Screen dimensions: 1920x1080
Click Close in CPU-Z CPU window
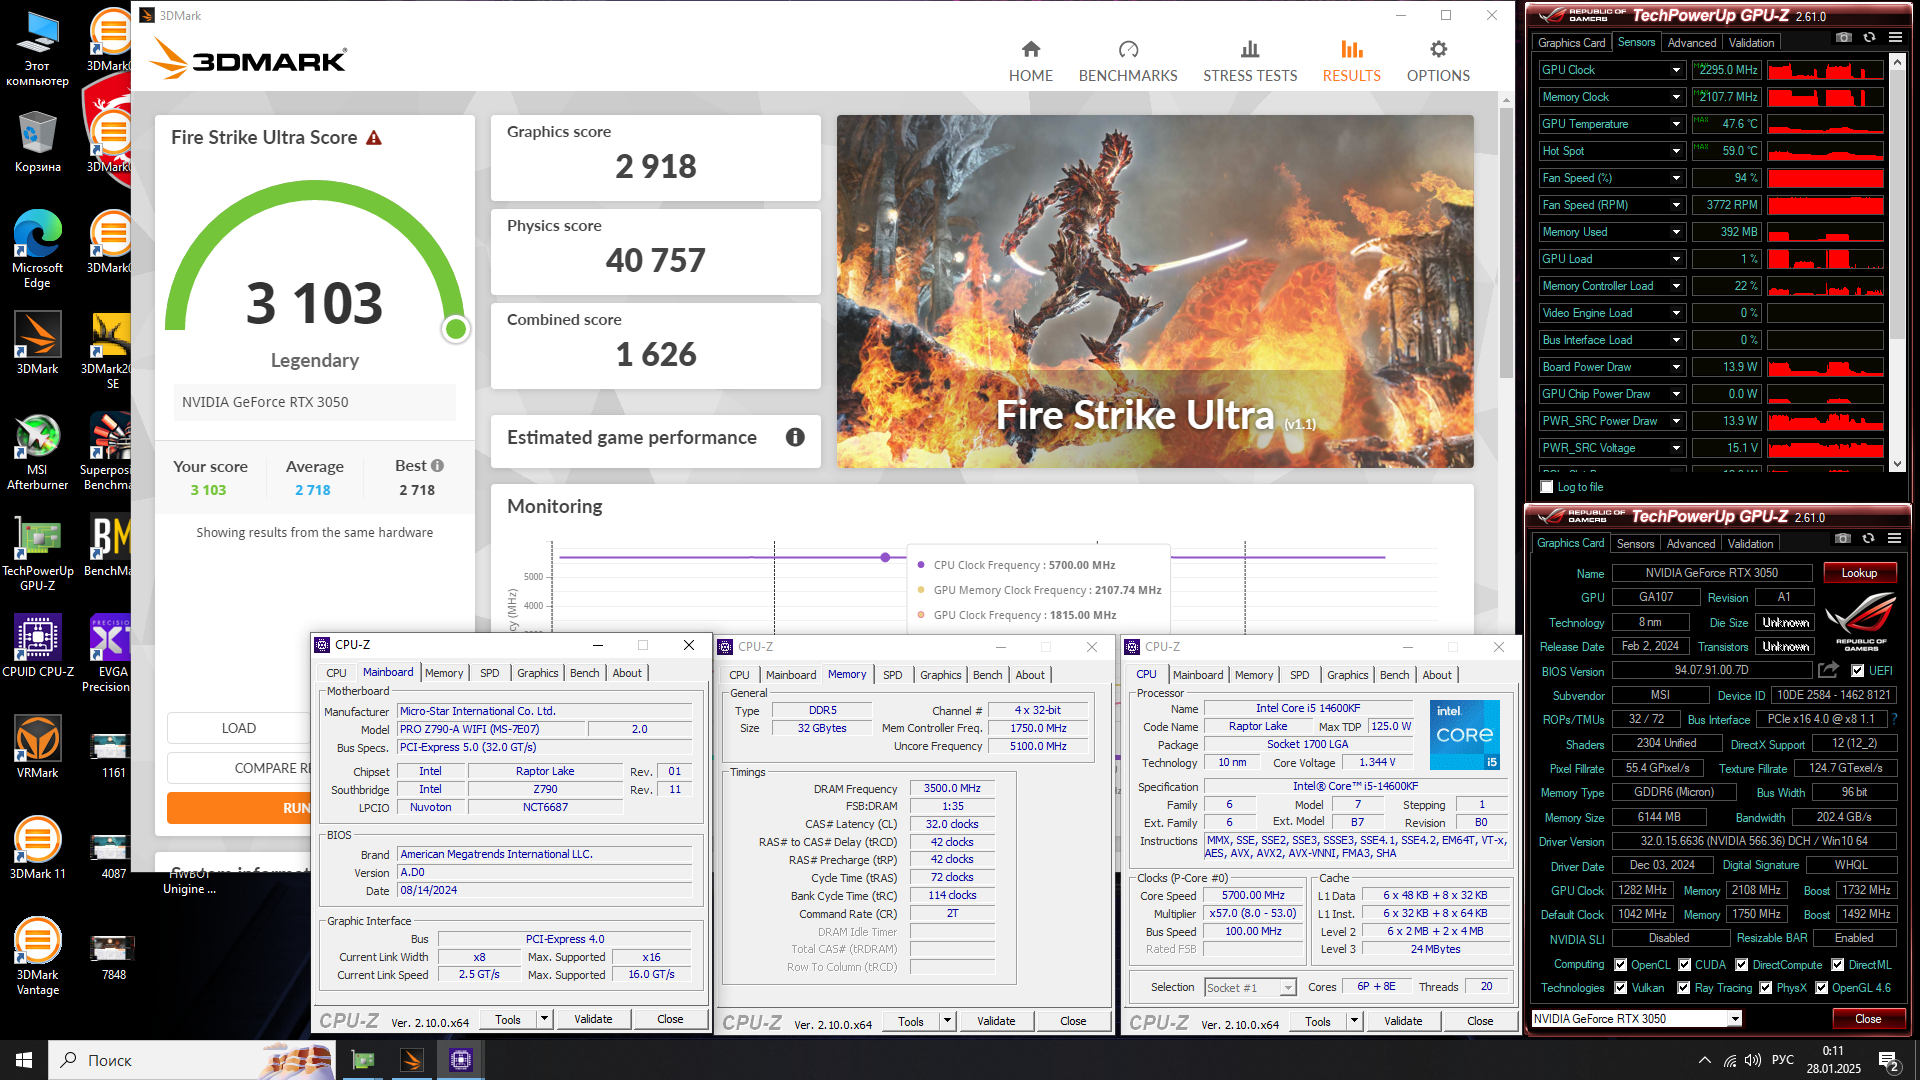1480,1021
